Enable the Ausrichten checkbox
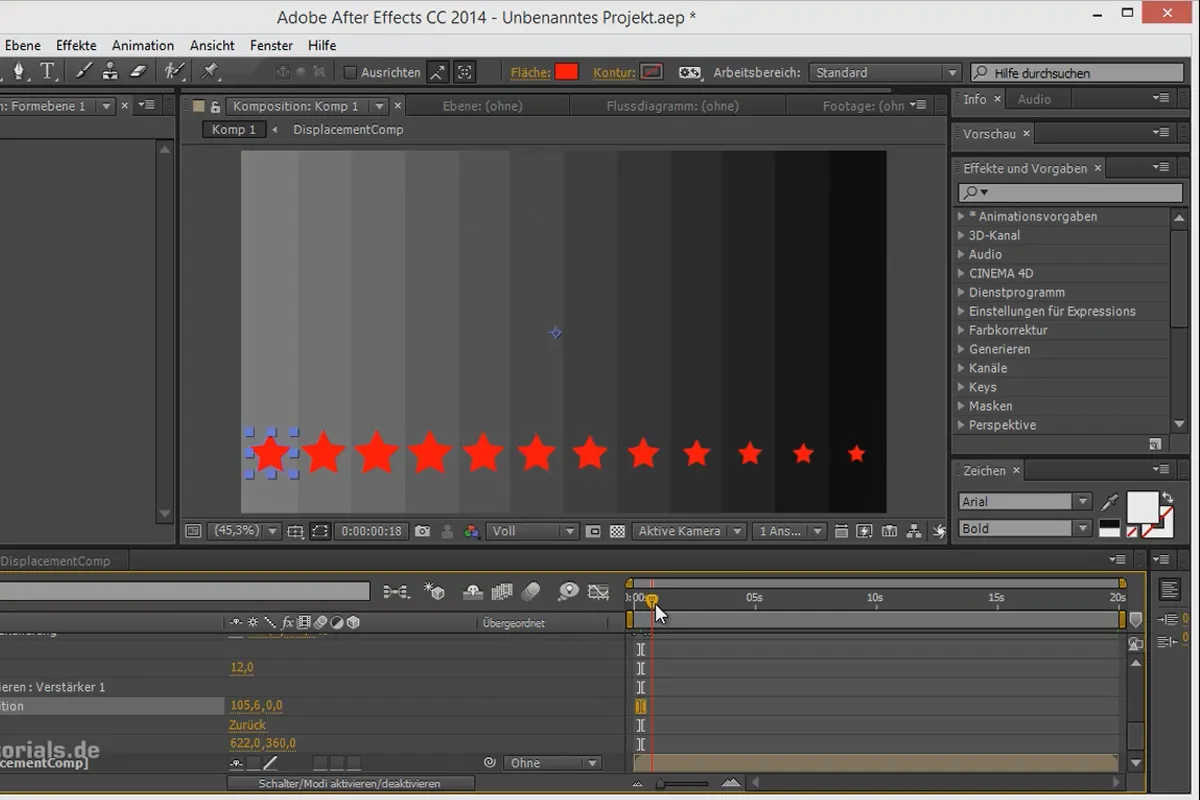 click(350, 73)
